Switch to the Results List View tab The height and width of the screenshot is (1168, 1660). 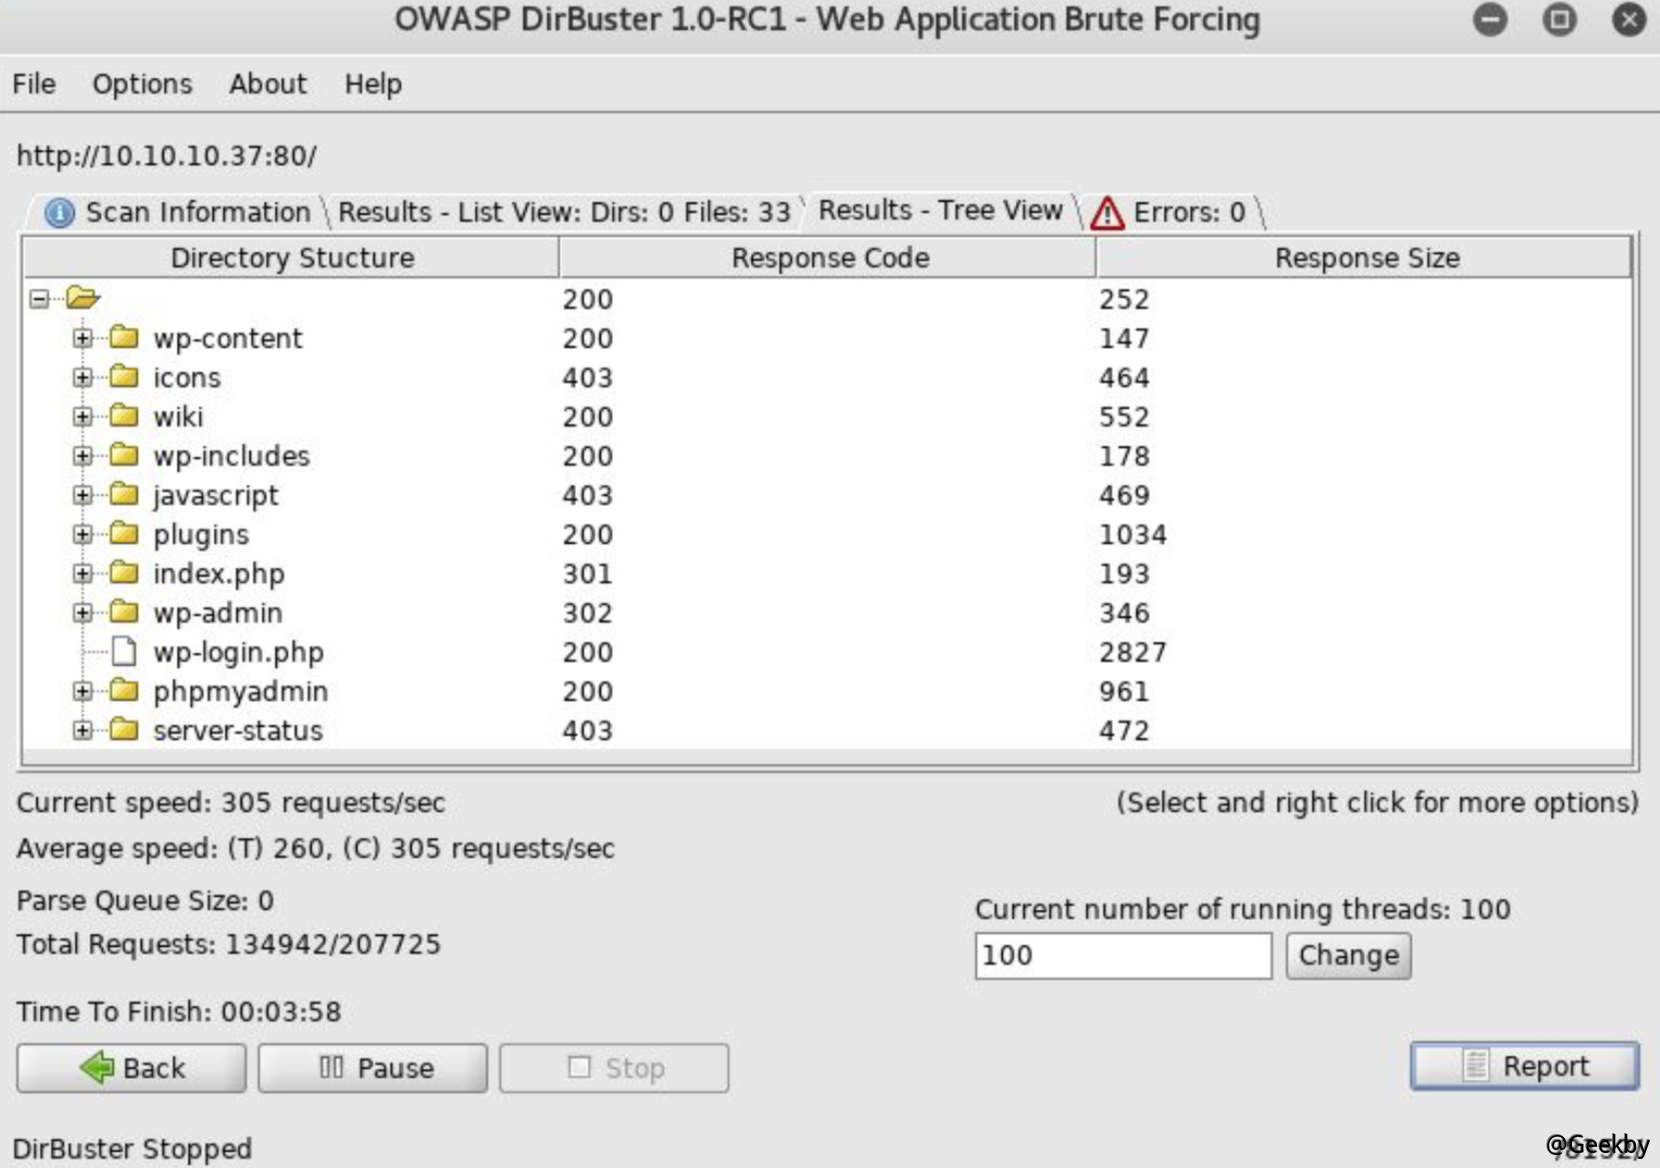(564, 212)
